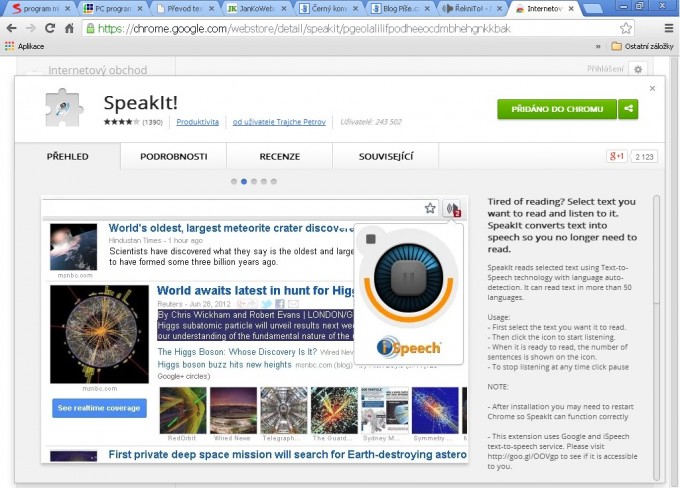Go back with the browser back arrow
The width and height of the screenshot is (680, 488).
tap(11, 29)
